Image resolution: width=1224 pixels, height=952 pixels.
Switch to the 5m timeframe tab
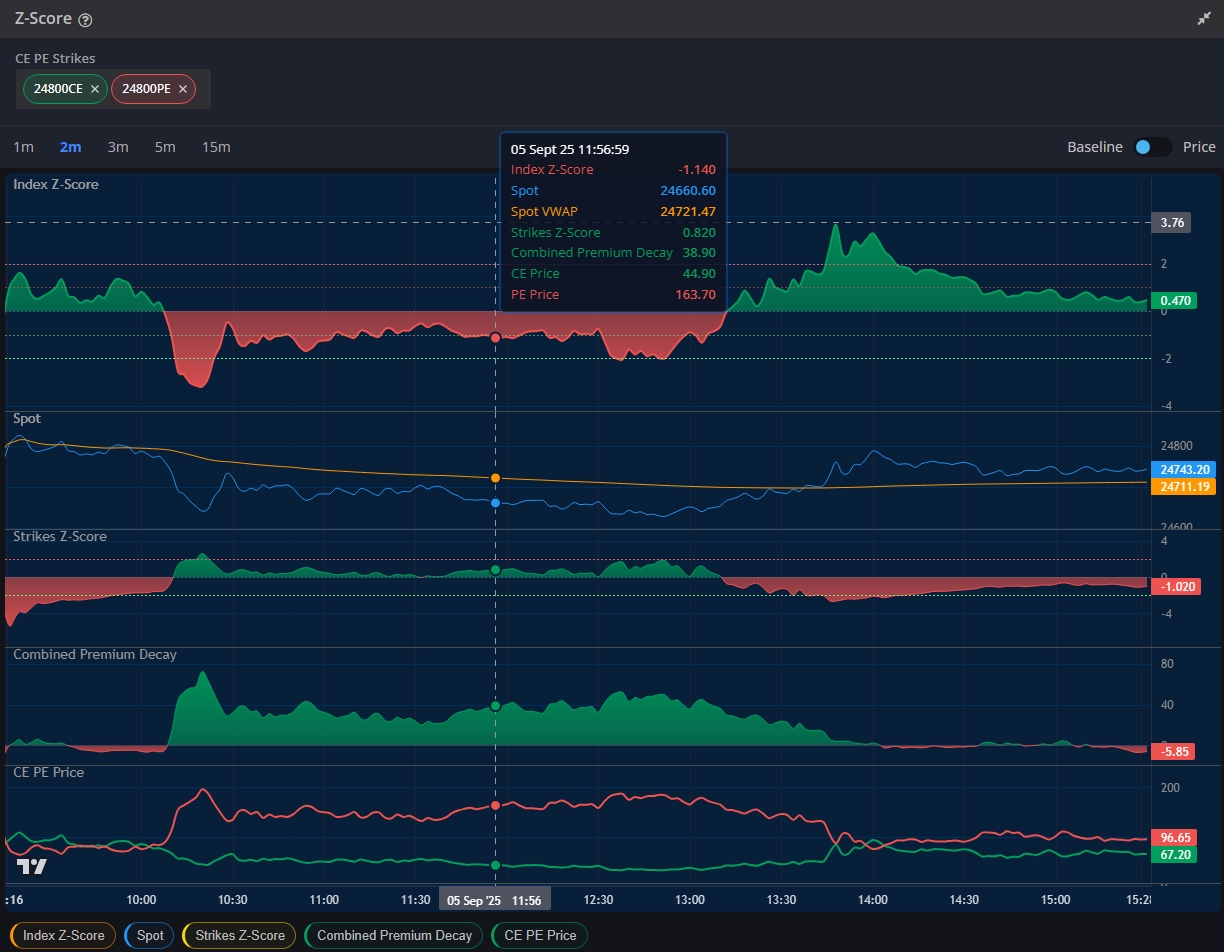point(165,147)
